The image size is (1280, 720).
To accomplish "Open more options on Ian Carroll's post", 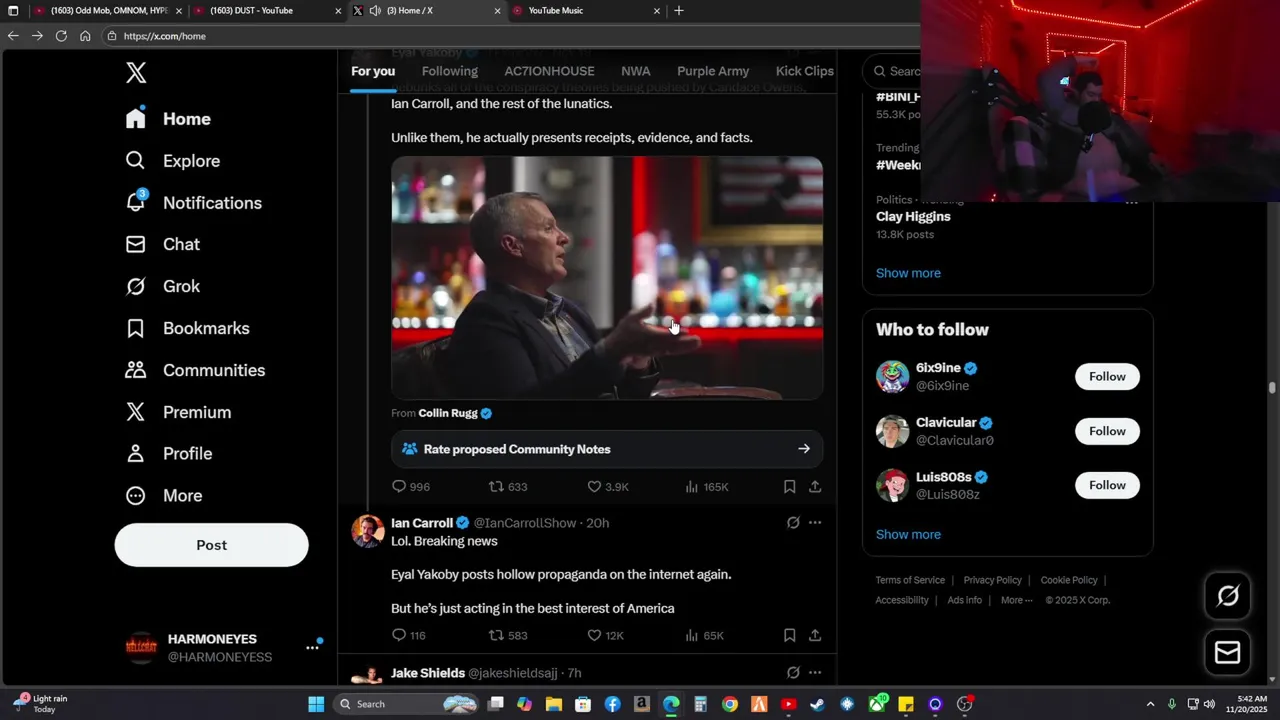I will [x=815, y=523].
